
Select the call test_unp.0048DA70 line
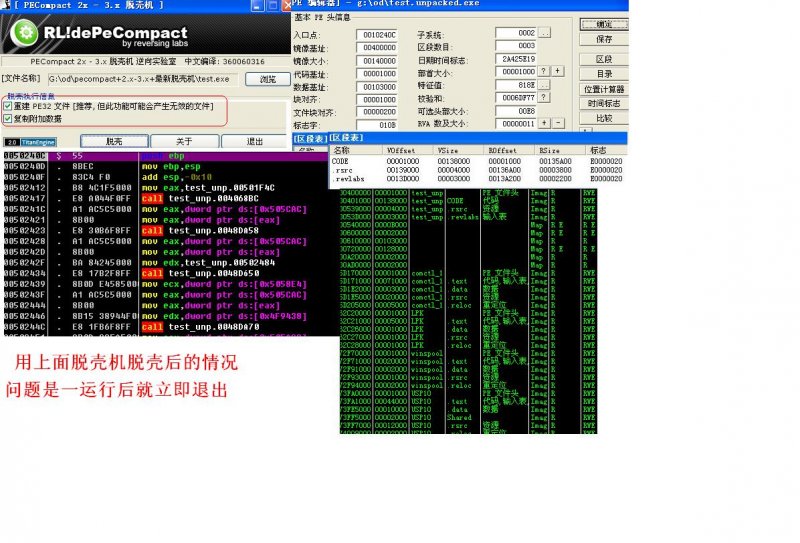171,327
